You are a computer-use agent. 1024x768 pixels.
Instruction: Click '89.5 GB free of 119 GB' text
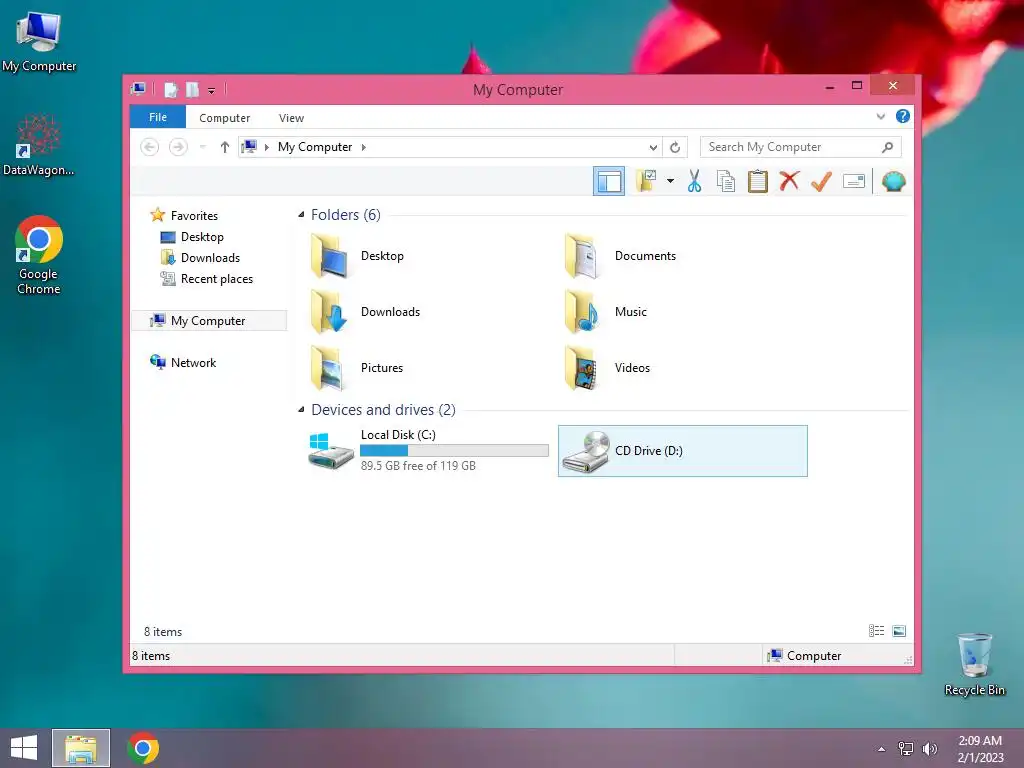(418, 466)
